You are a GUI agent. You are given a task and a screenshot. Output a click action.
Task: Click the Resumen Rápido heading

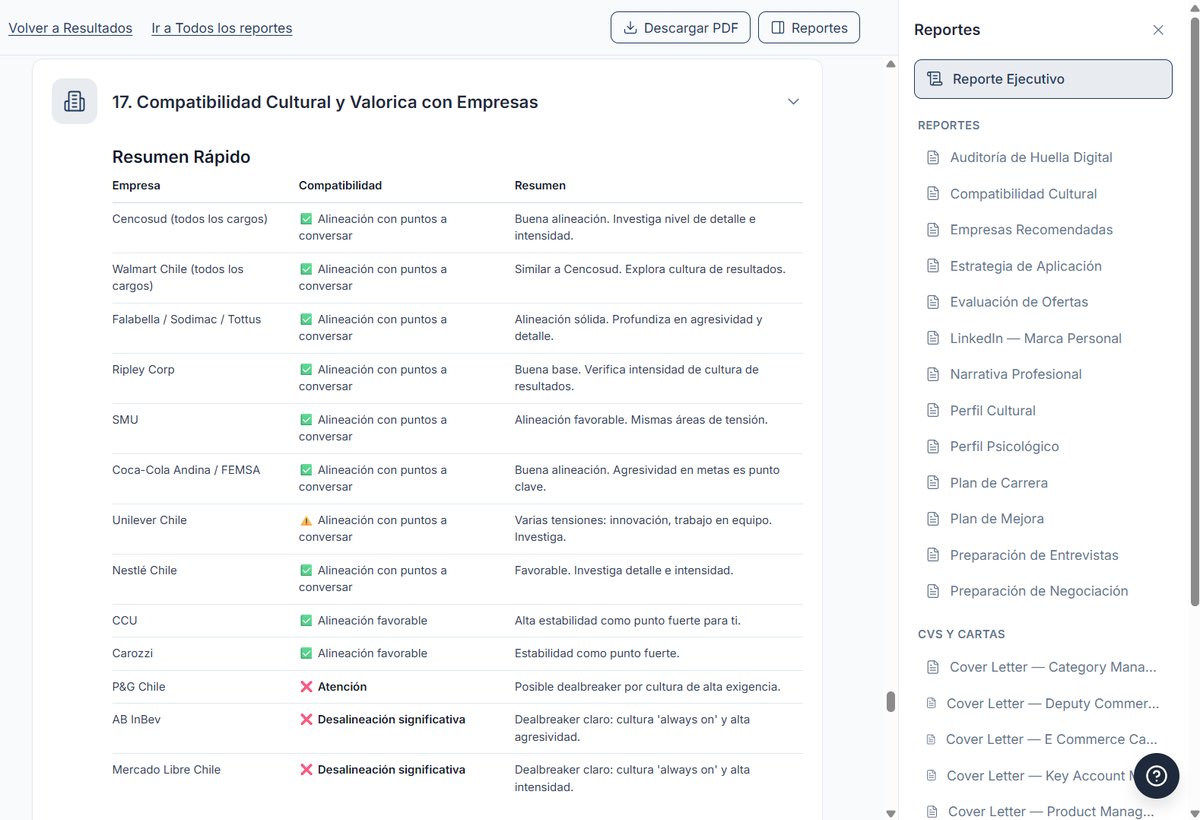coord(181,157)
